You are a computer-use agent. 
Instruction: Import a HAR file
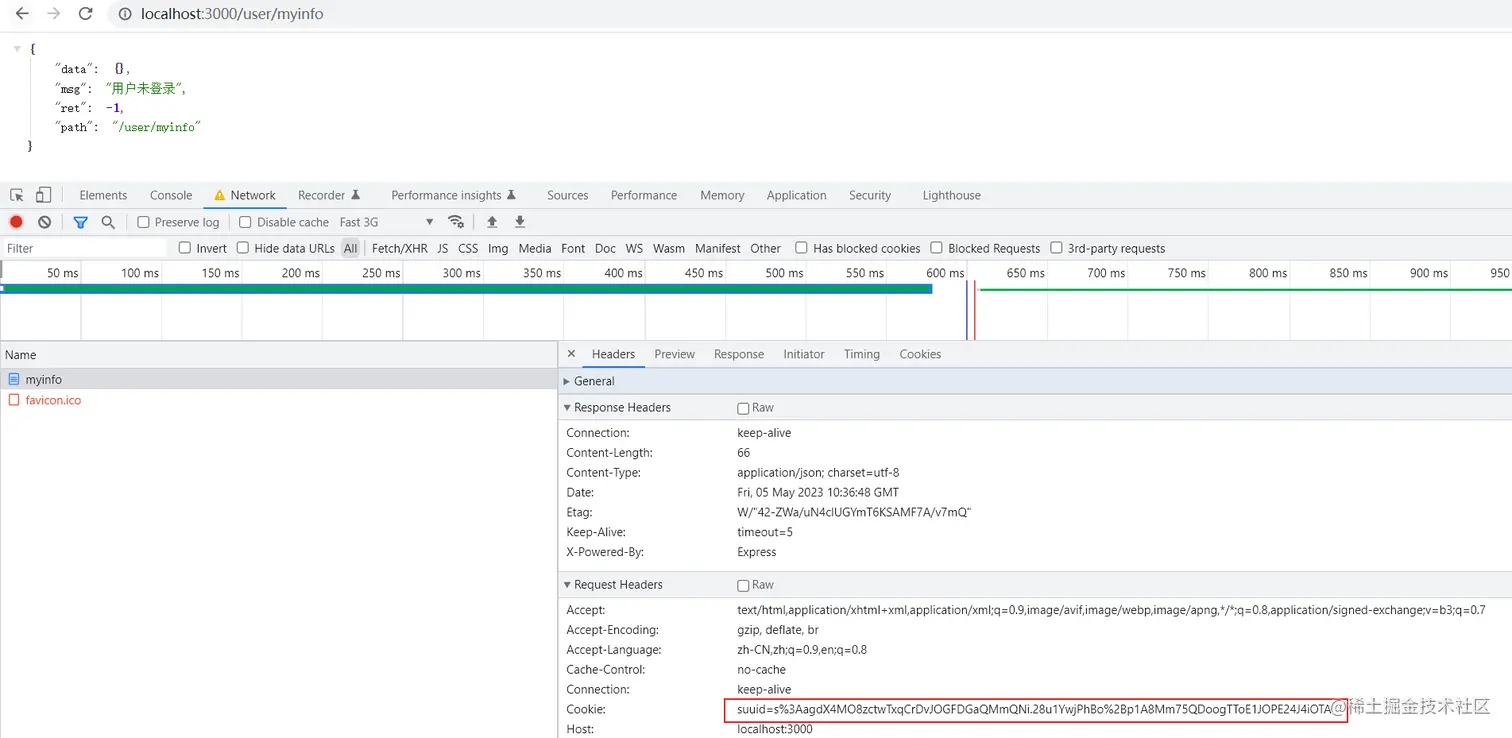coord(492,222)
